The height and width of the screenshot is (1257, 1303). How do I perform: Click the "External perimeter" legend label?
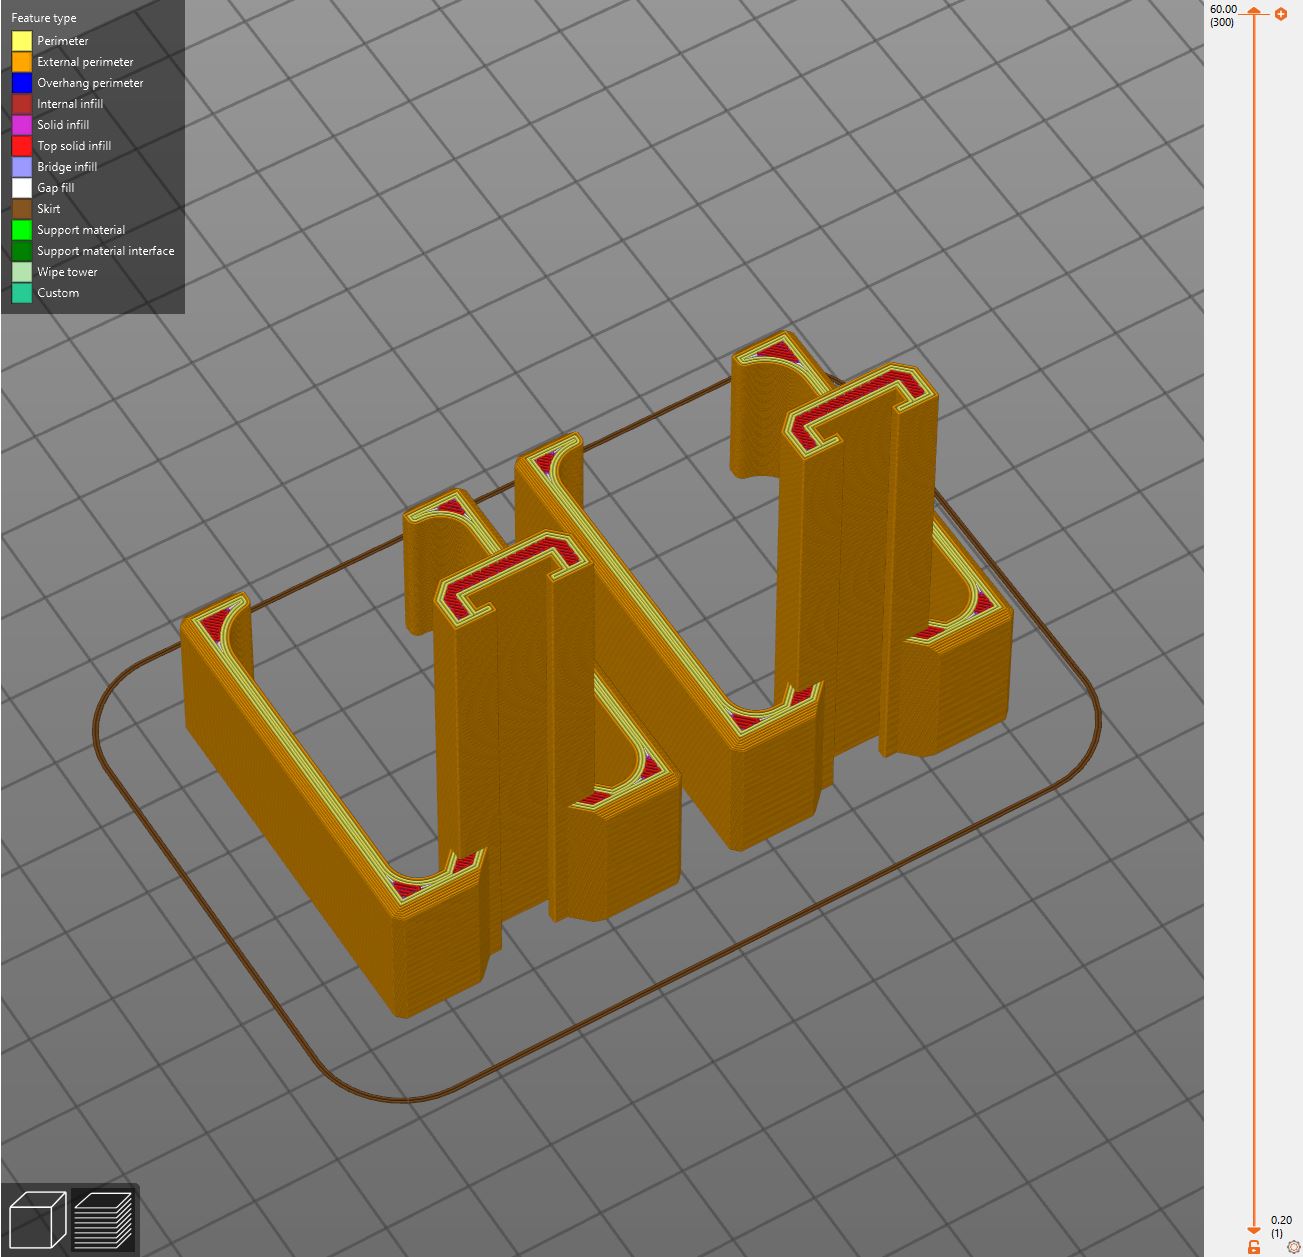point(85,62)
